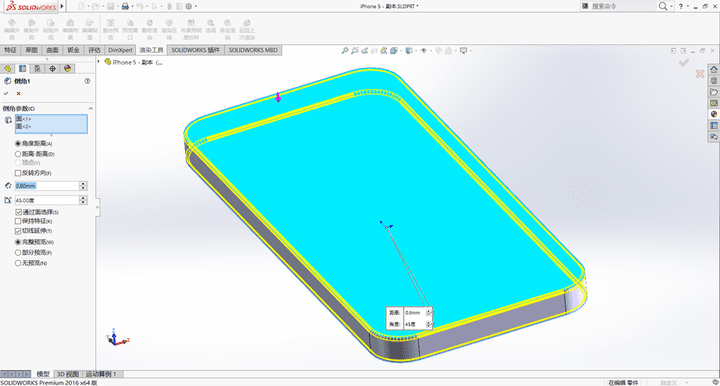Click the Options gear icon
The height and width of the screenshot is (386, 720).
188,6
